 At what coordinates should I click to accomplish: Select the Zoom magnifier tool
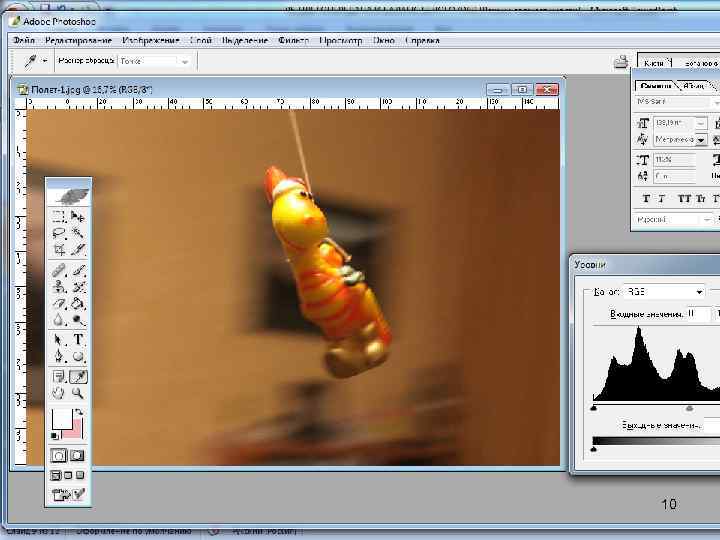(78, 393)
